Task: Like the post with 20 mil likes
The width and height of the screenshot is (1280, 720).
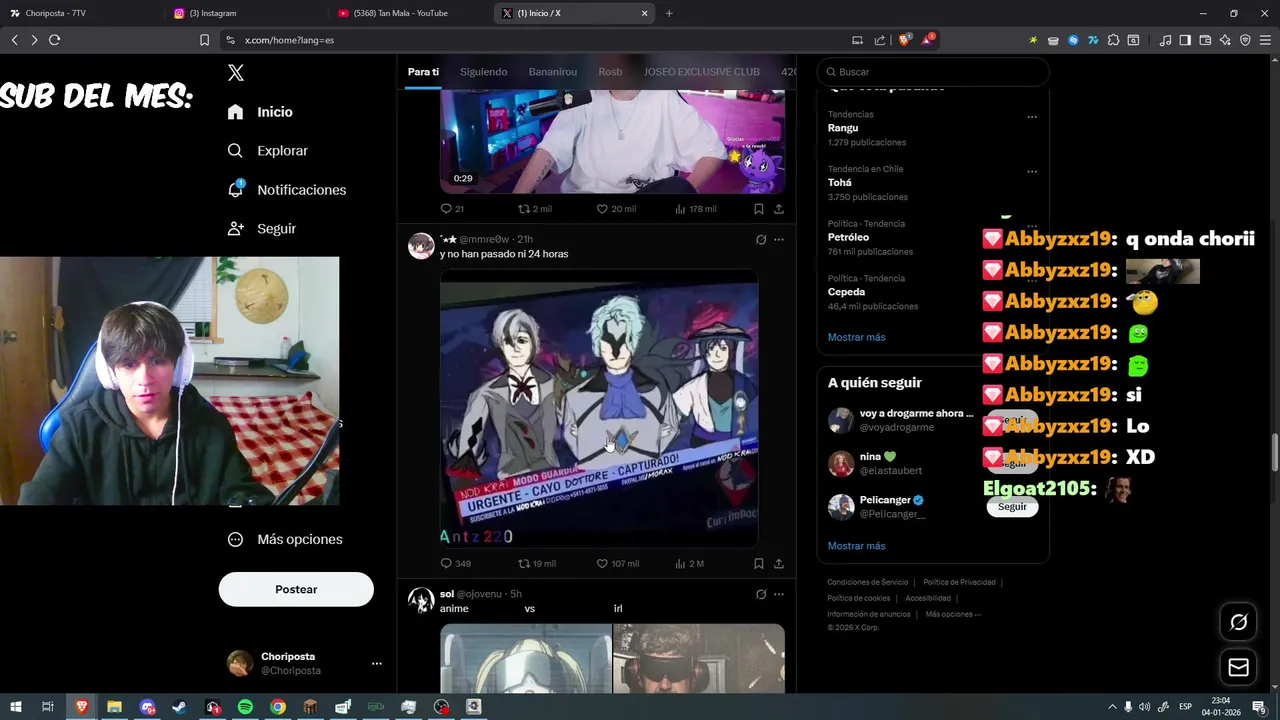Action: tap(616, 209)
